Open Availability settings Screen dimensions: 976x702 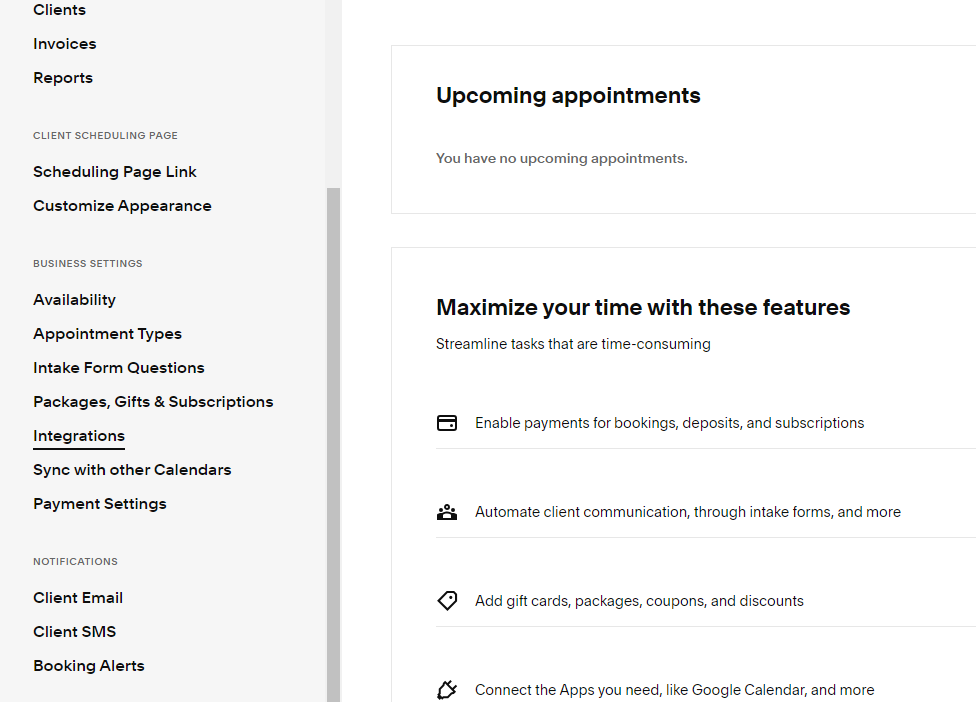(x=74, y=300)
